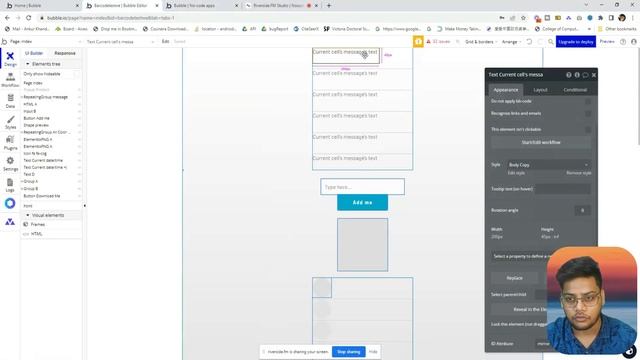Viewport: 640px width, 360px height.
Task: Click the property editor comment icon
Action: point(585,75)
